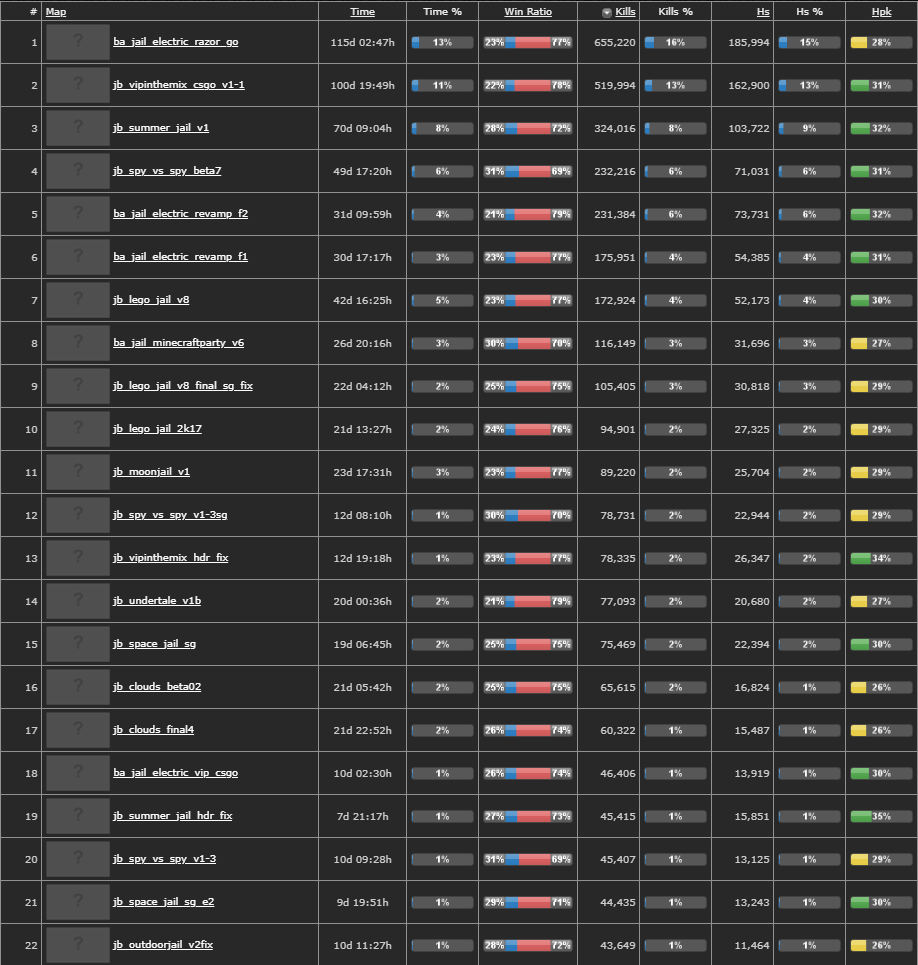Click the headshots value 22,944

click(x=752, y=515)
